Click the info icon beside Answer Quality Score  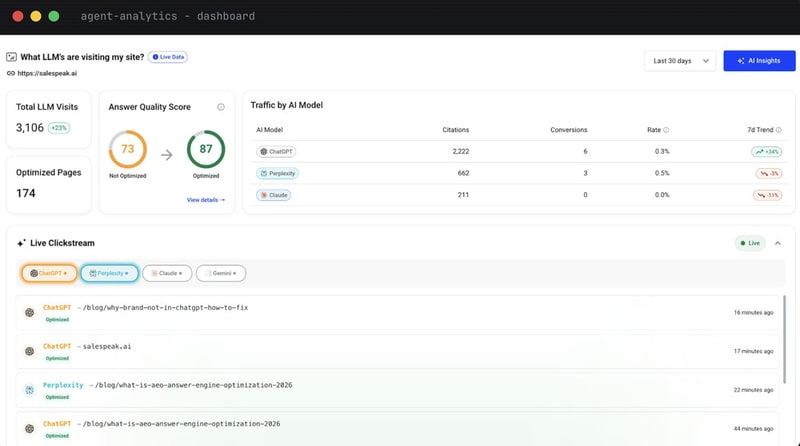tap(221, 106)
